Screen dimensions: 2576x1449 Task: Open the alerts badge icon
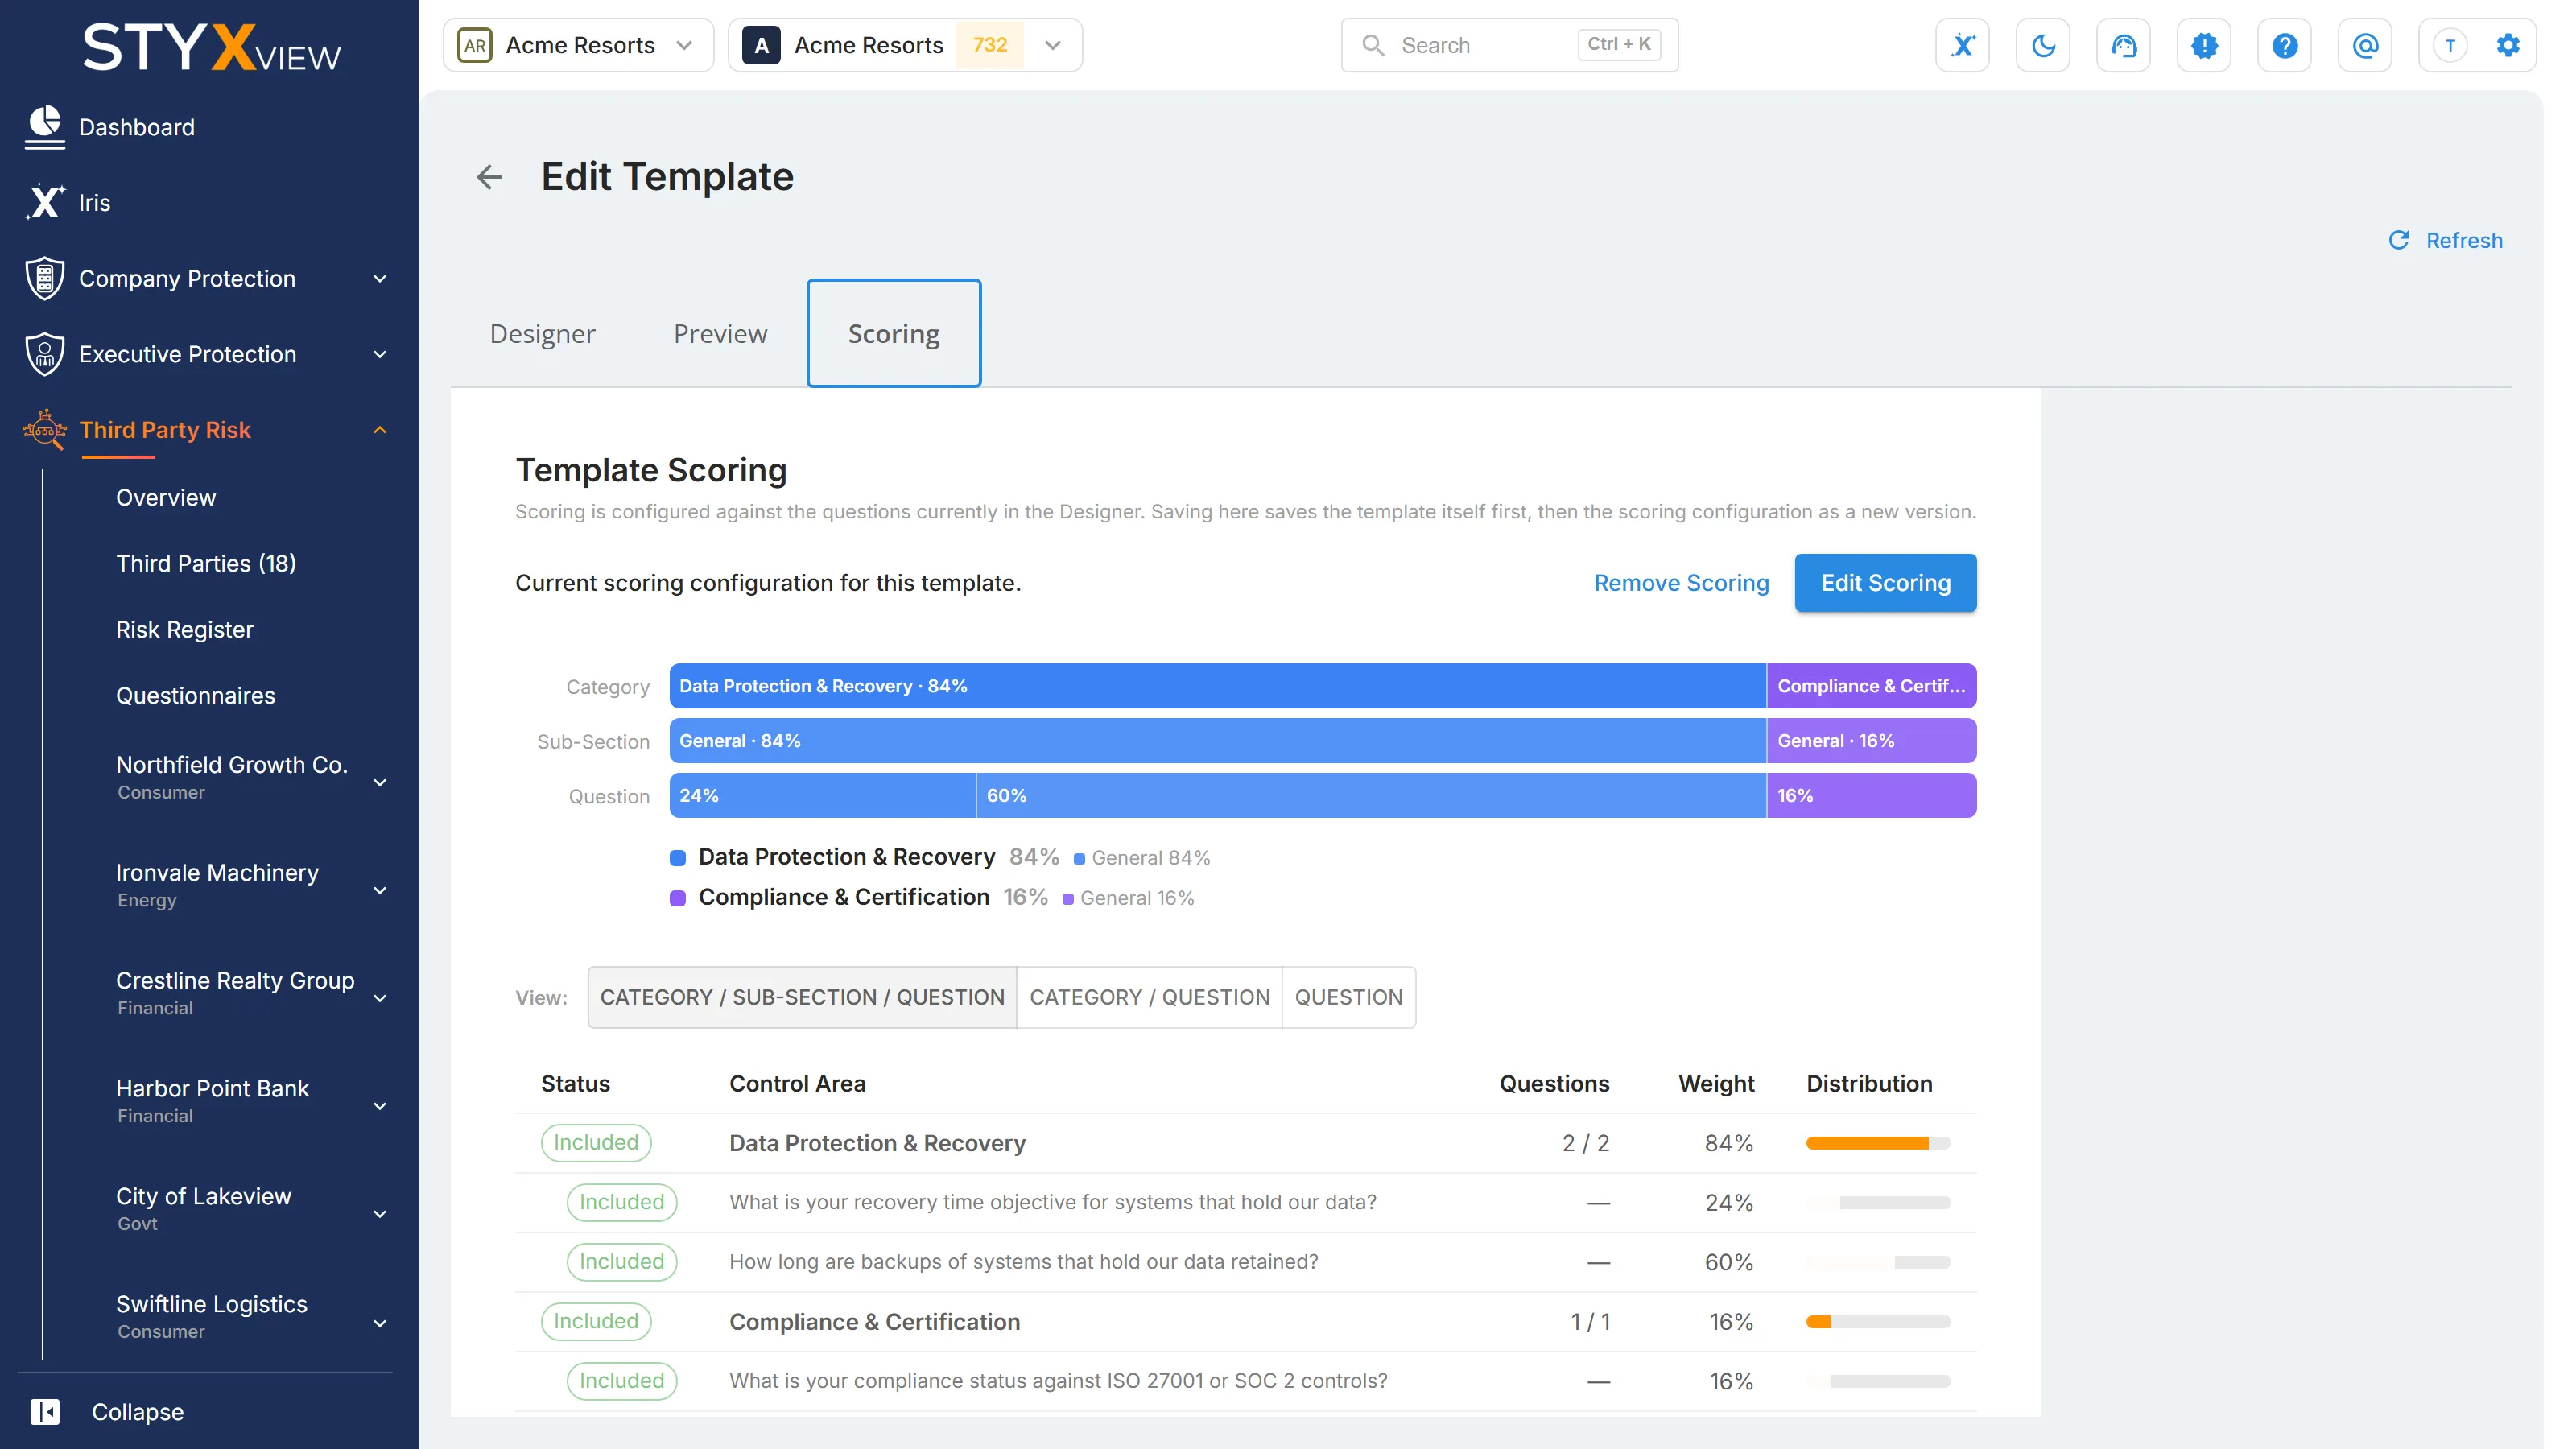pos(2204,45)
